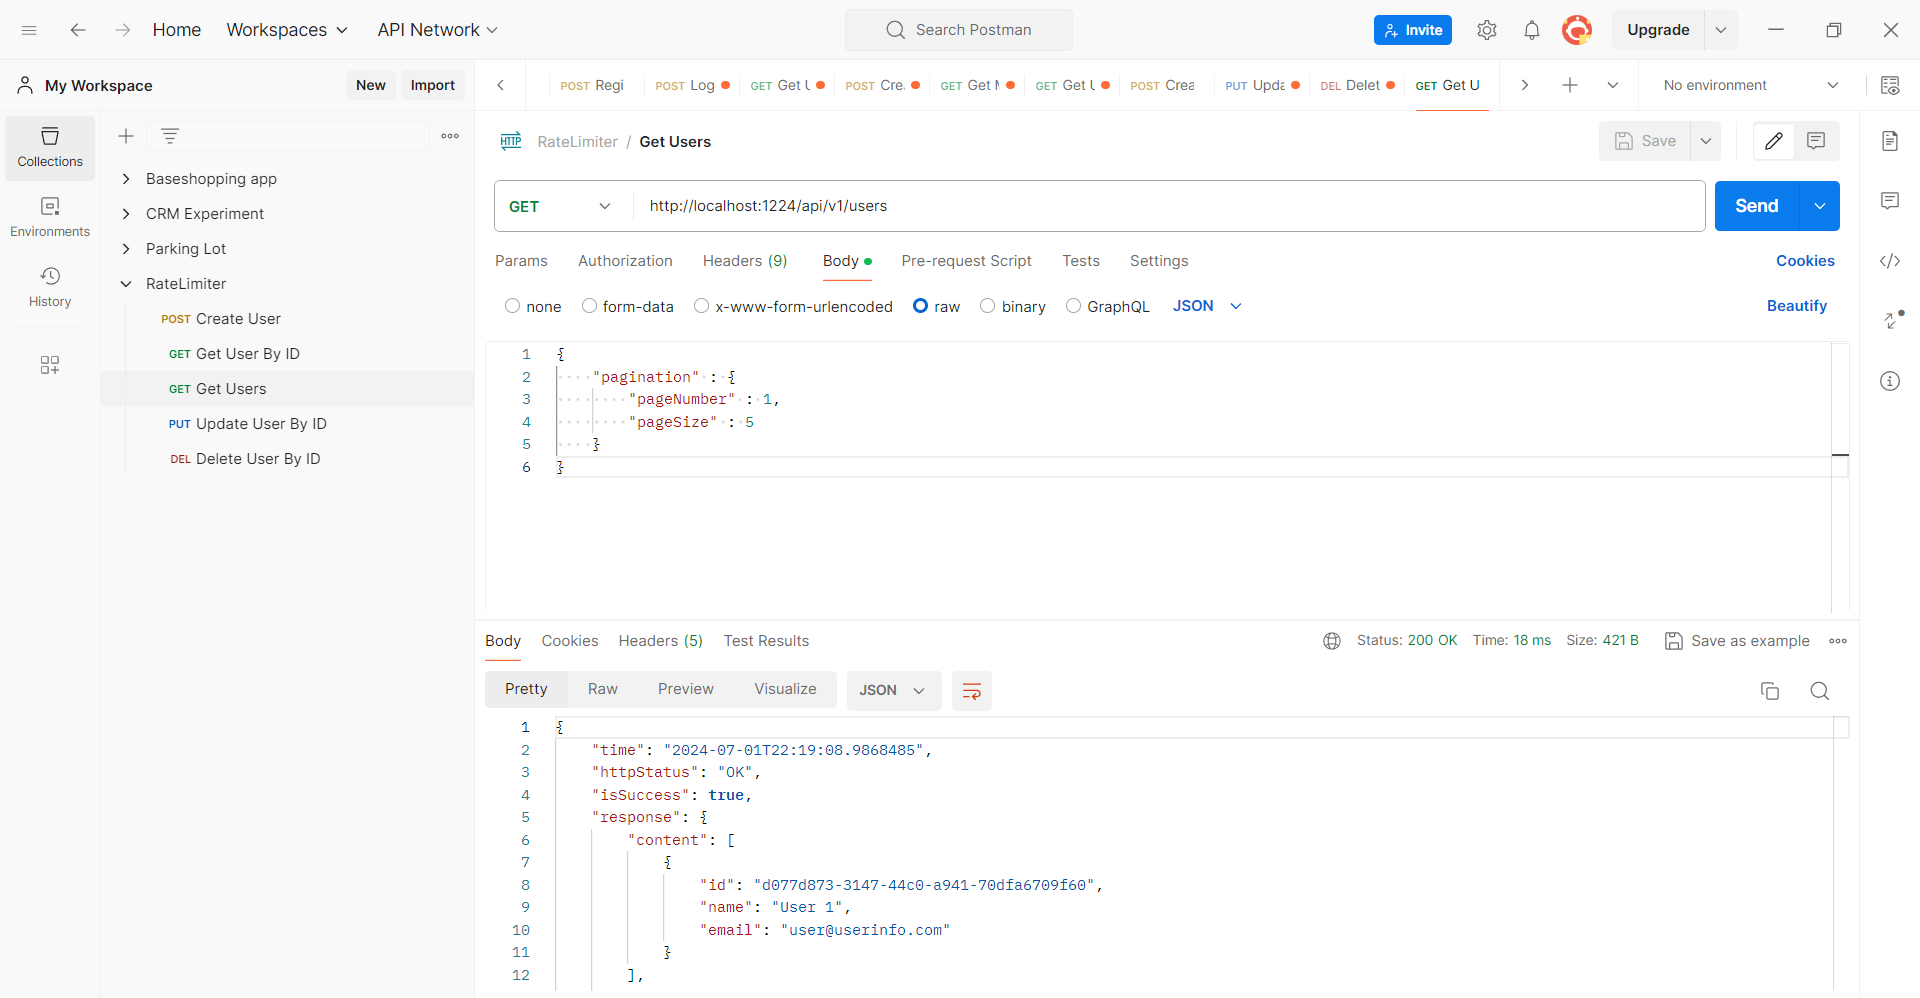1920x998 pixels.
Task: Click the filter collections icon
Action: pos(170,136)
